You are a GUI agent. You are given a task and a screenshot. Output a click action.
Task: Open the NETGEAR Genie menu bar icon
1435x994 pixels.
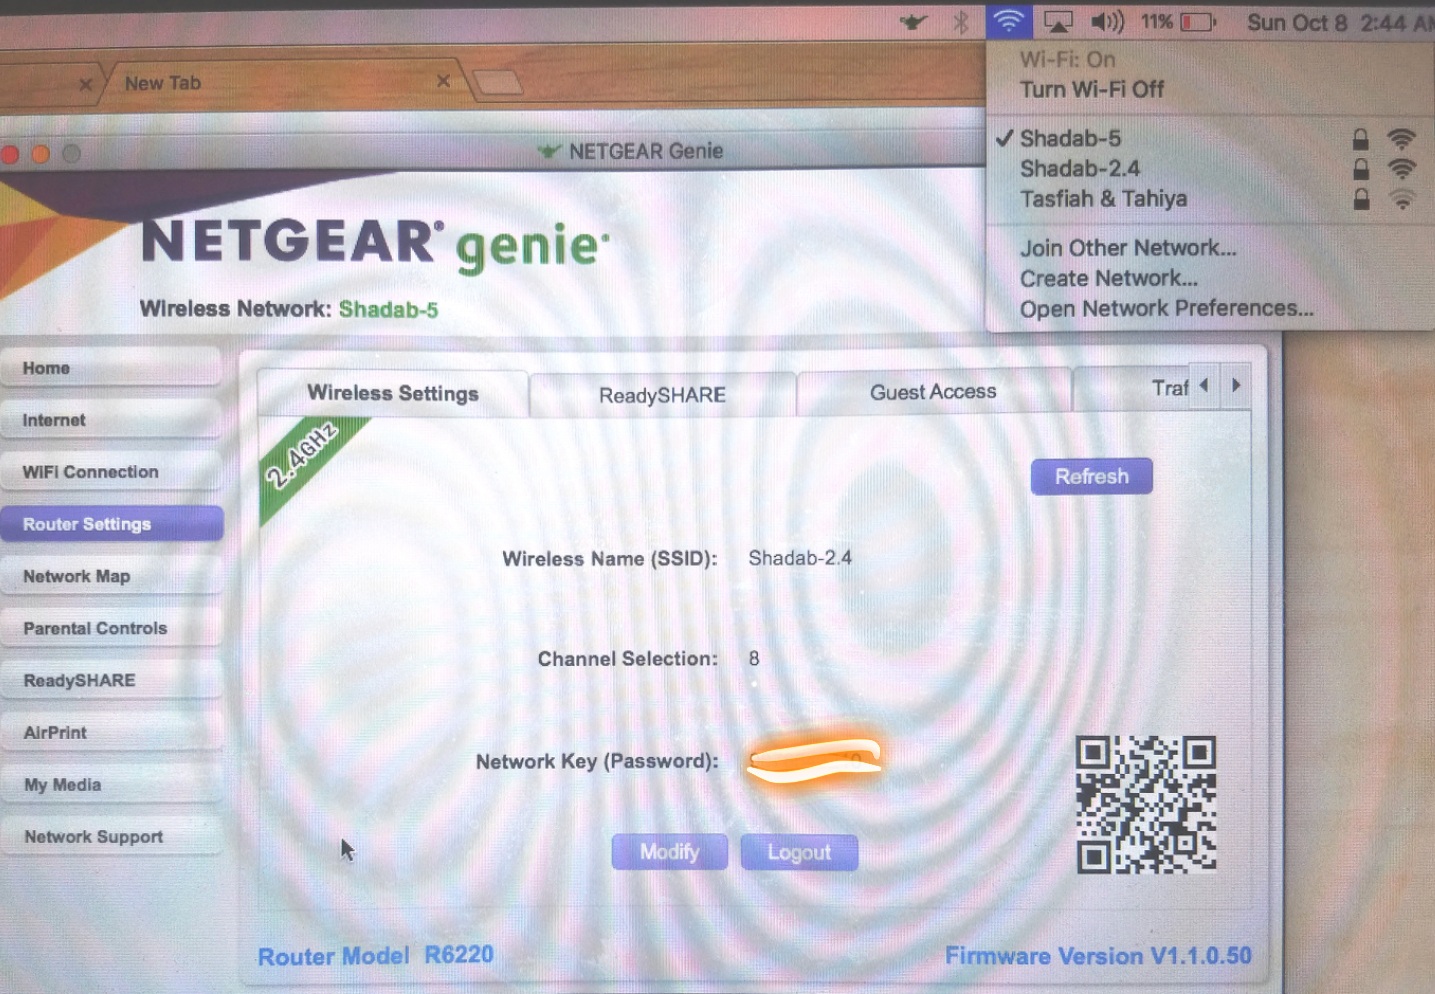[913, 22]
